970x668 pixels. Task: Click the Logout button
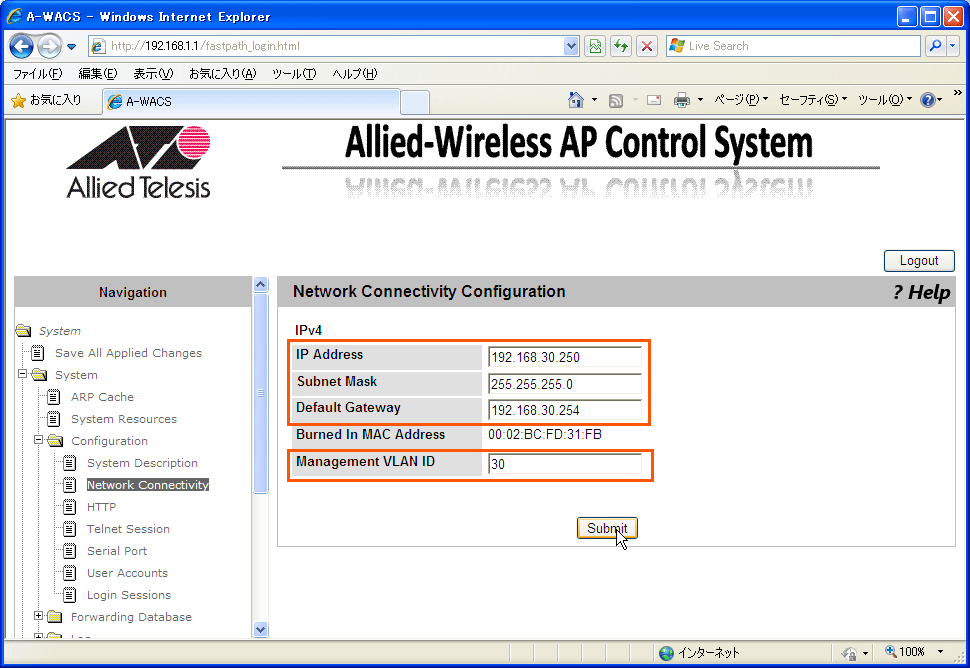tap(919, 260)
